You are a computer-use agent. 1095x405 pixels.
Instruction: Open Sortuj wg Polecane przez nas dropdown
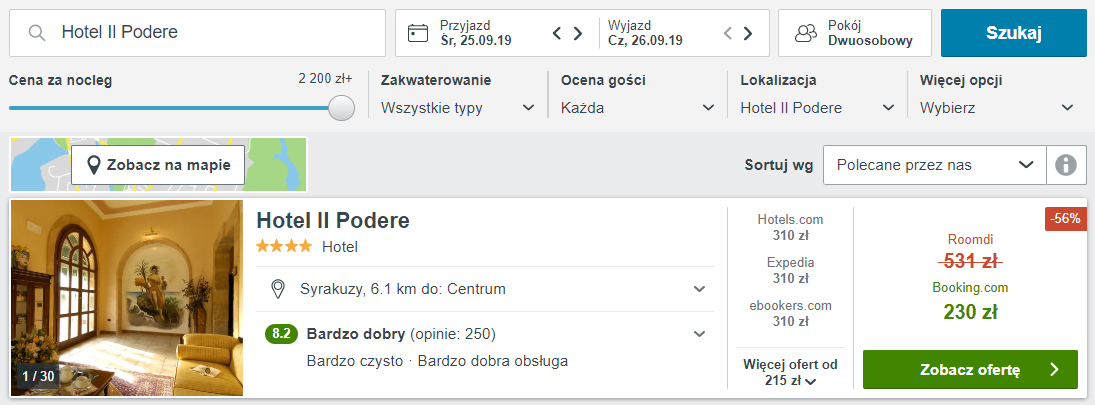[x=935, y=165]
